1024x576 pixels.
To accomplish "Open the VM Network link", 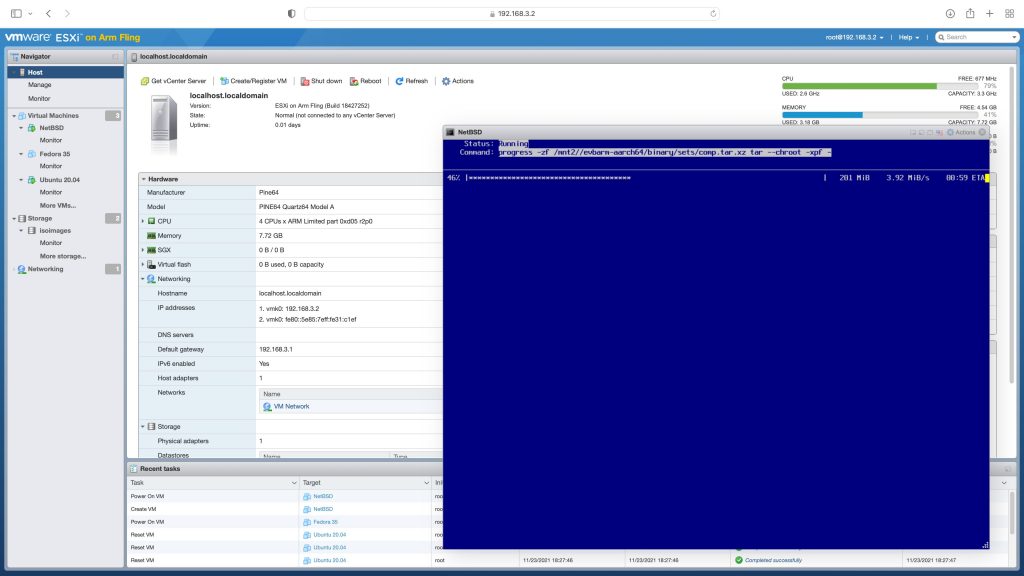I will point(291,407).
